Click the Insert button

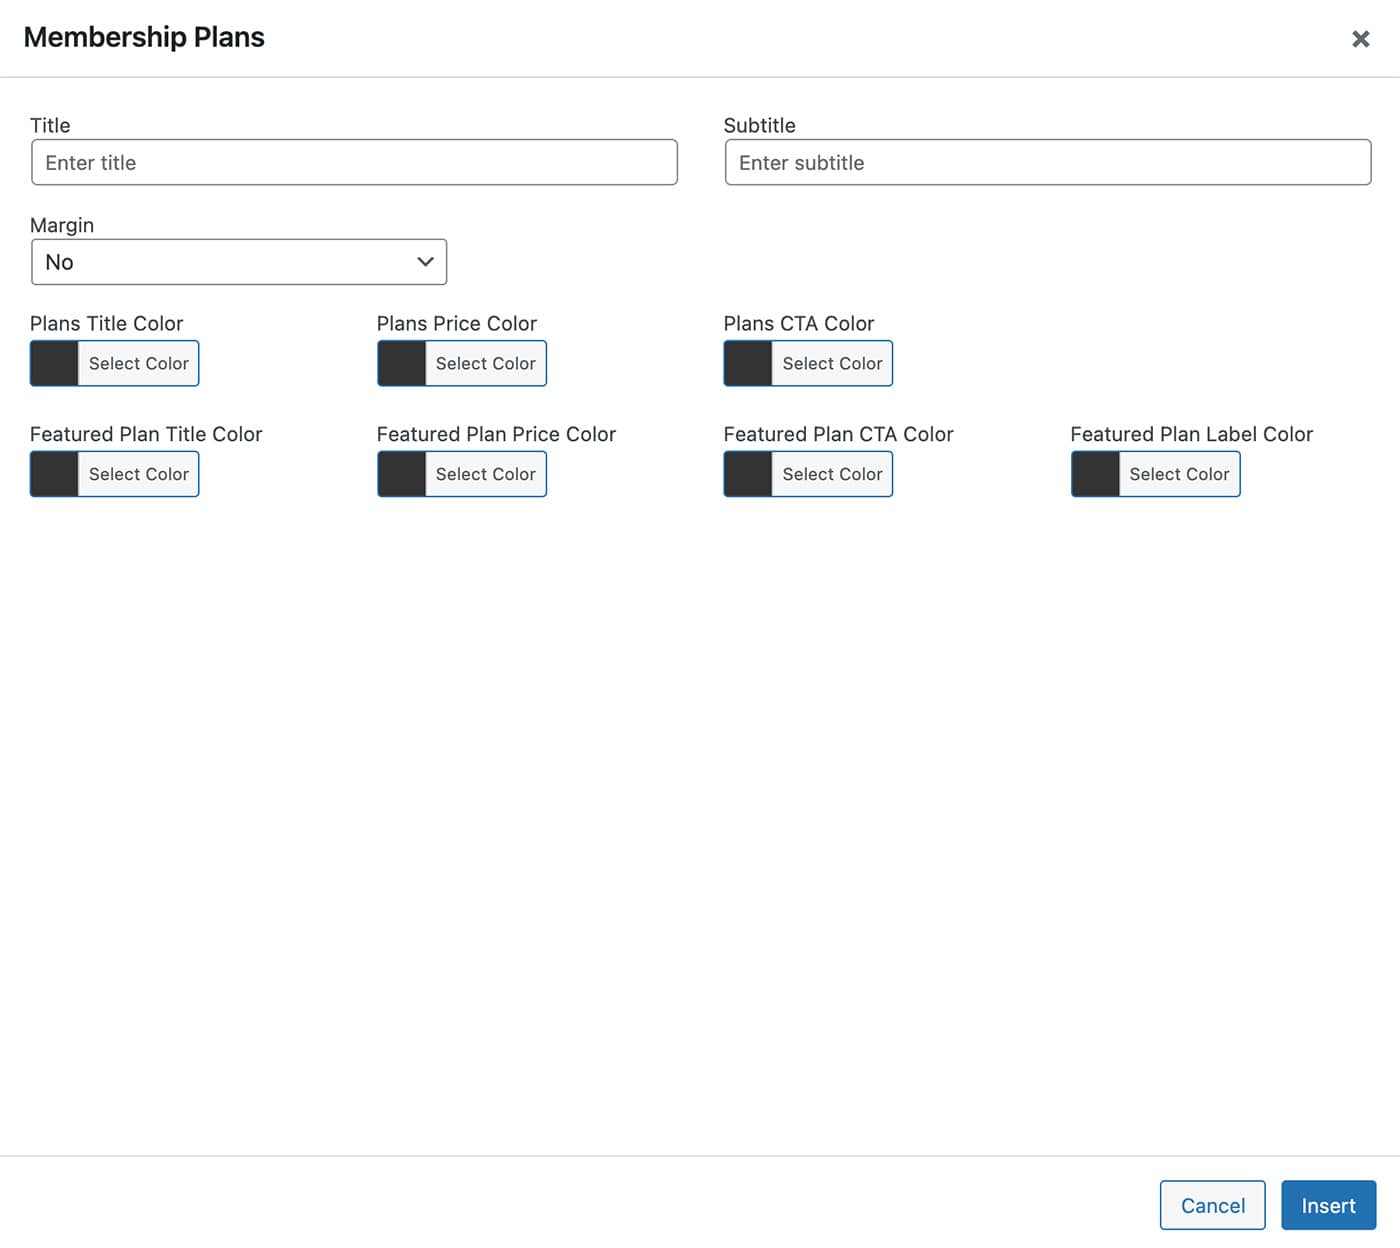coord(1328,1205)
